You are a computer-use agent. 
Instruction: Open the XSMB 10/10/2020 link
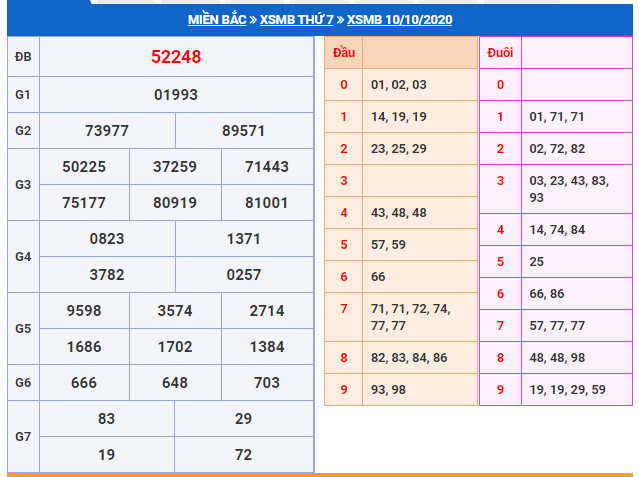(399, 20)
